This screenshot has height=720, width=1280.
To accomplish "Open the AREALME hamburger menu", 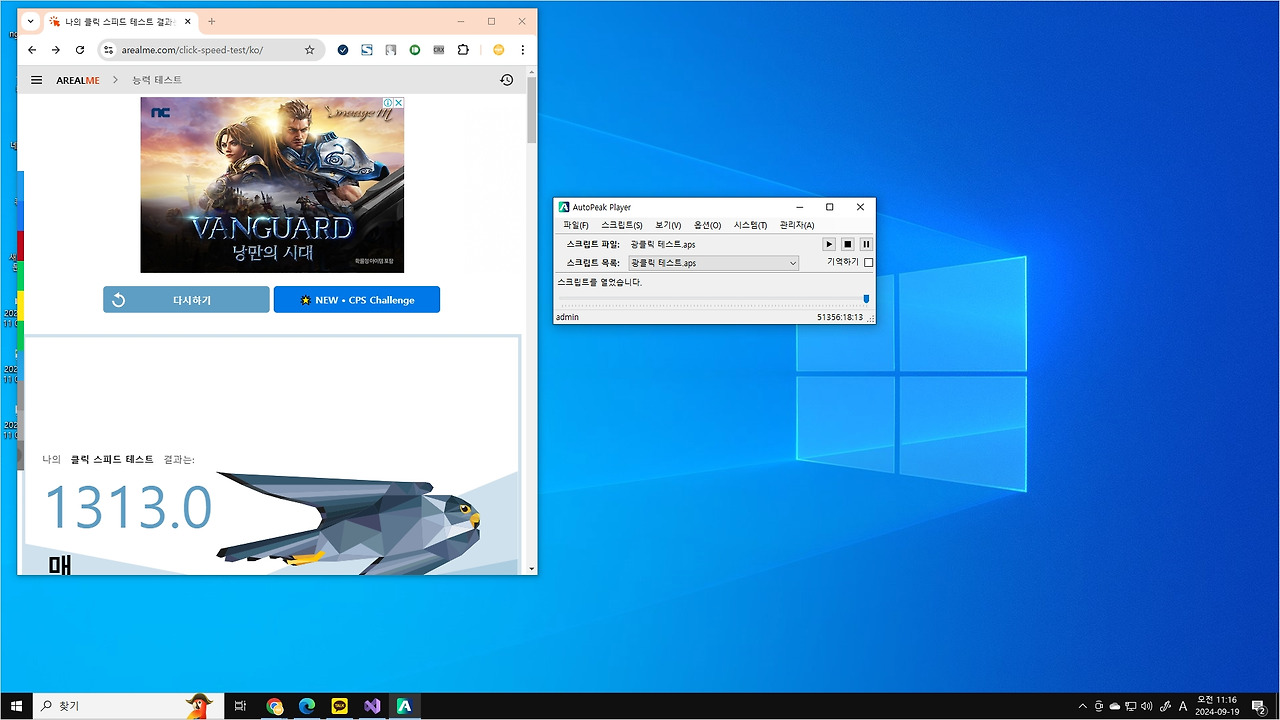I will tap(37, 80).
